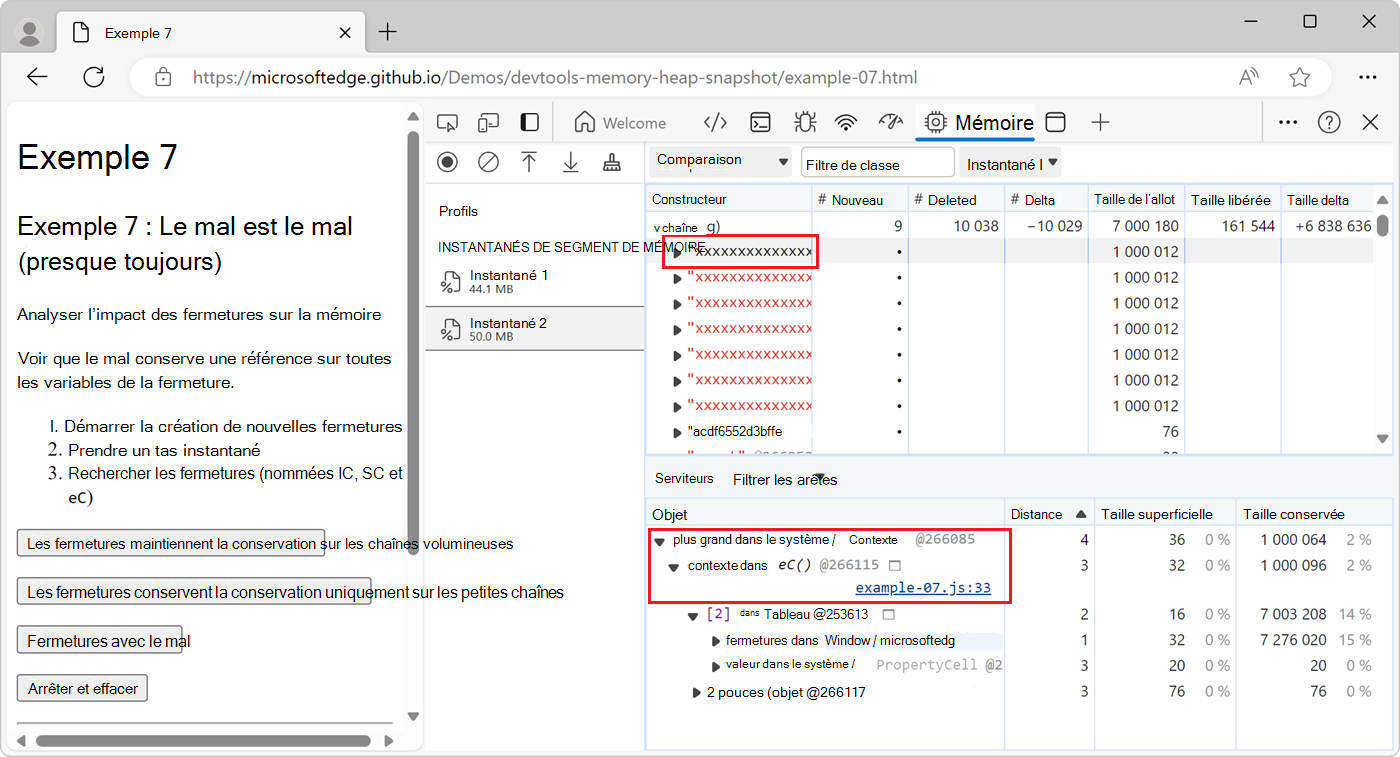Open the Elements tool icon
The width and height of the screenshot is (1400, 757).
click(715, 123)
